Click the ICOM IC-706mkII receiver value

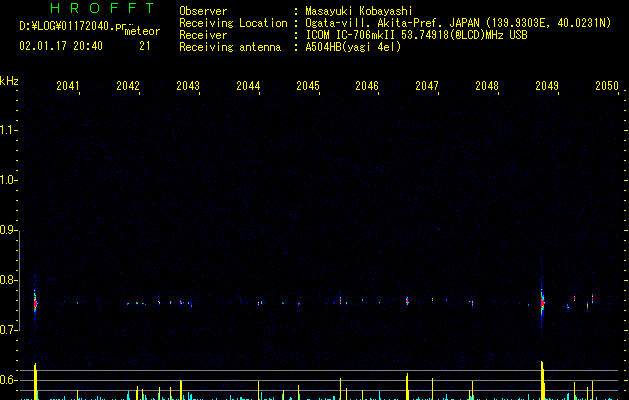(x=416, y=35)
